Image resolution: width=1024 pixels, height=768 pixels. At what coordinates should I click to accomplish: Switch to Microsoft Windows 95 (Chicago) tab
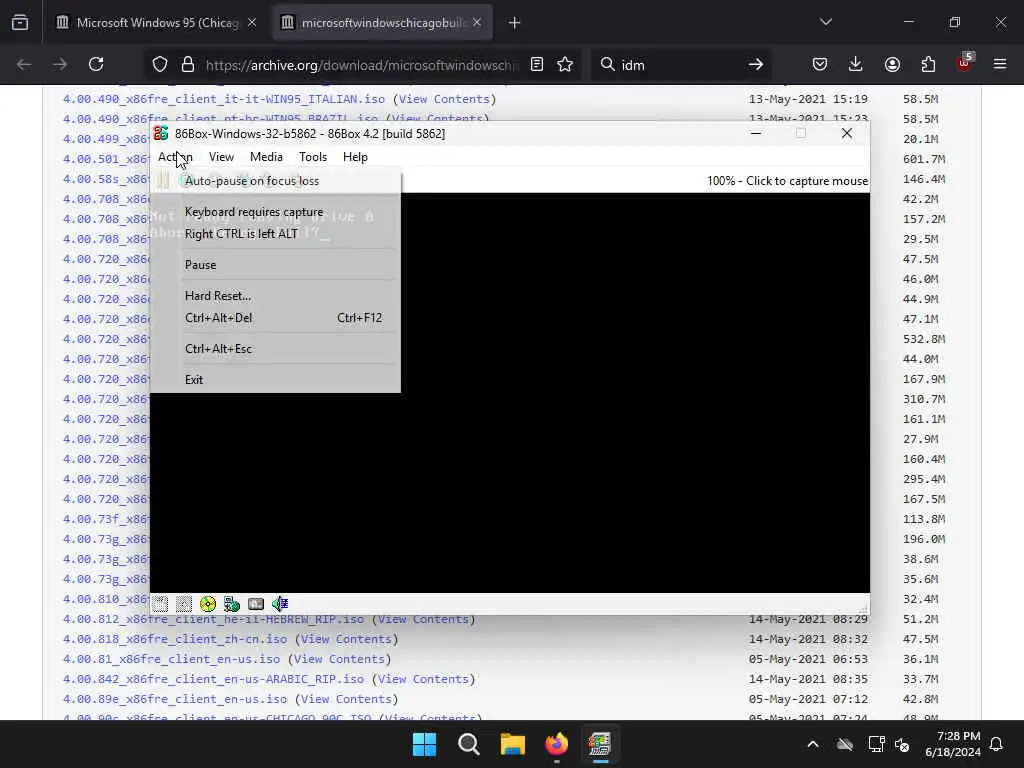pos(156,22)
